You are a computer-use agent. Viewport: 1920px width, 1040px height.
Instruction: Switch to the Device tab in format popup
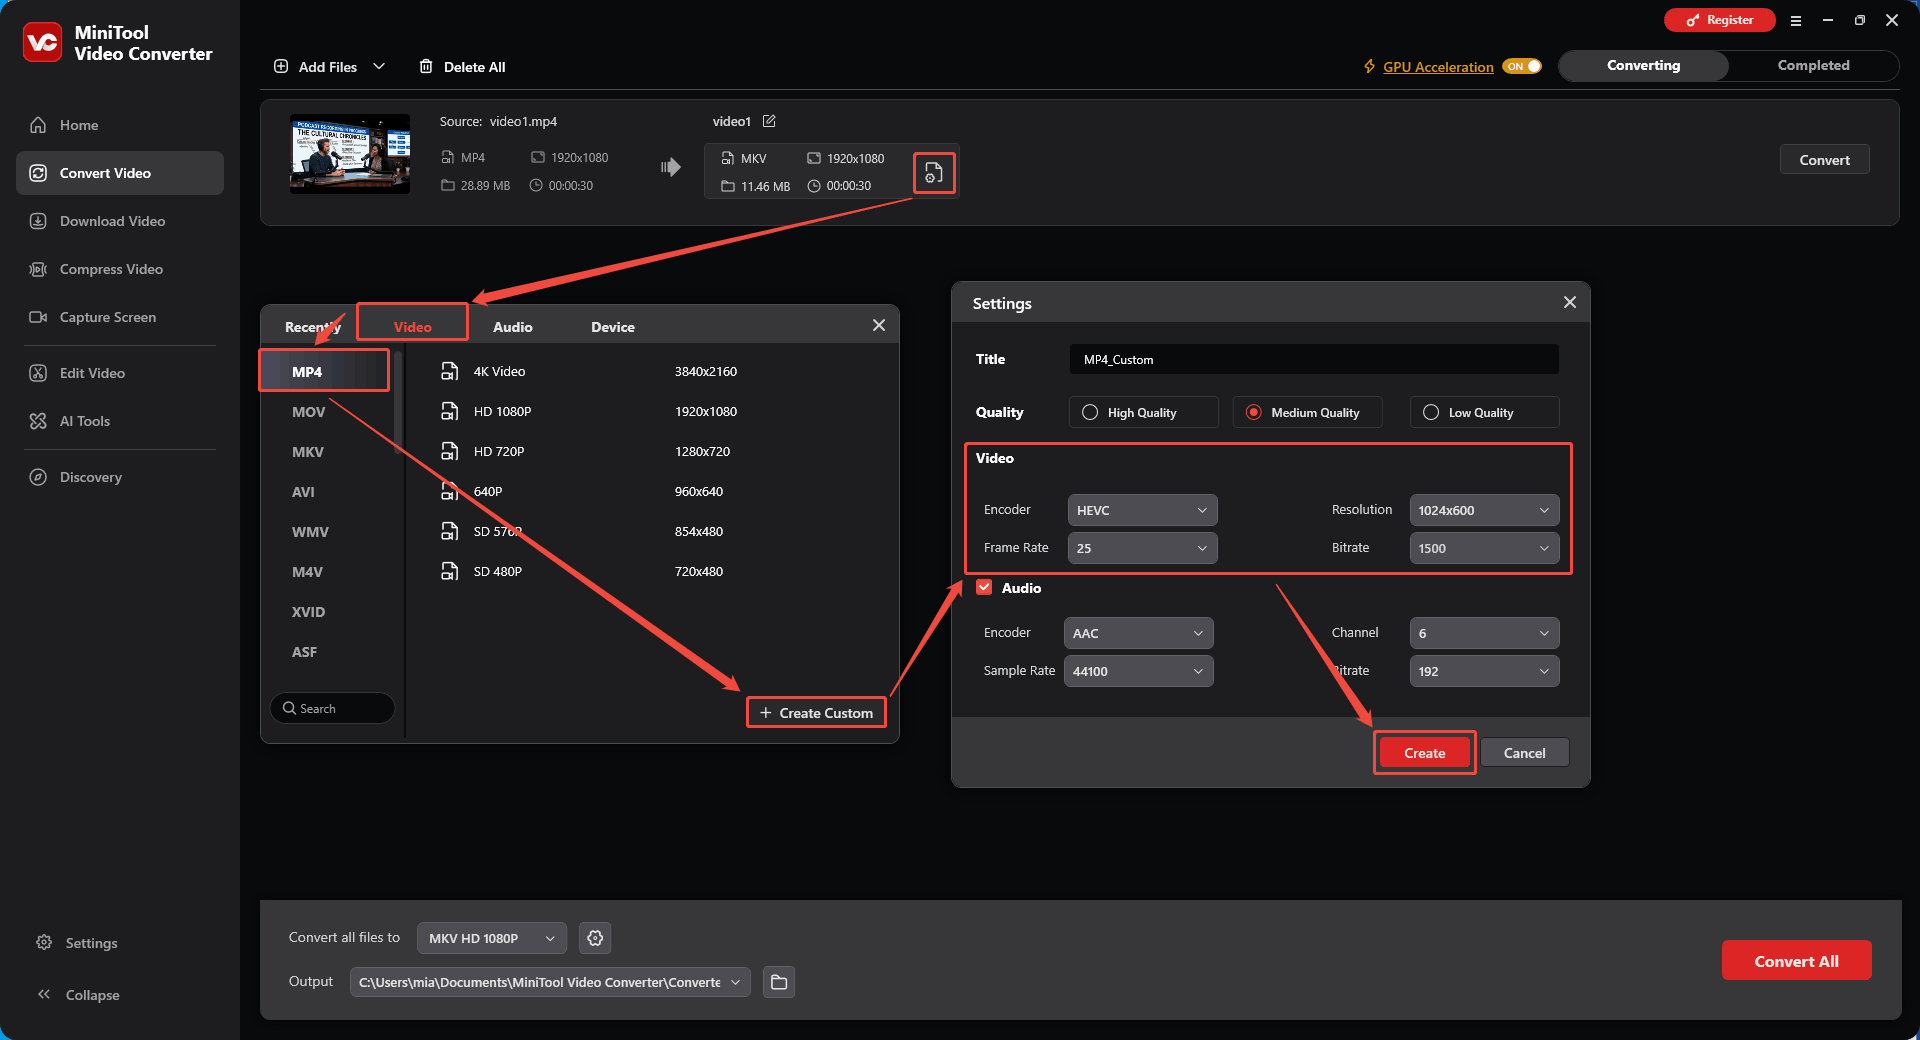click(x=613, y=327)
